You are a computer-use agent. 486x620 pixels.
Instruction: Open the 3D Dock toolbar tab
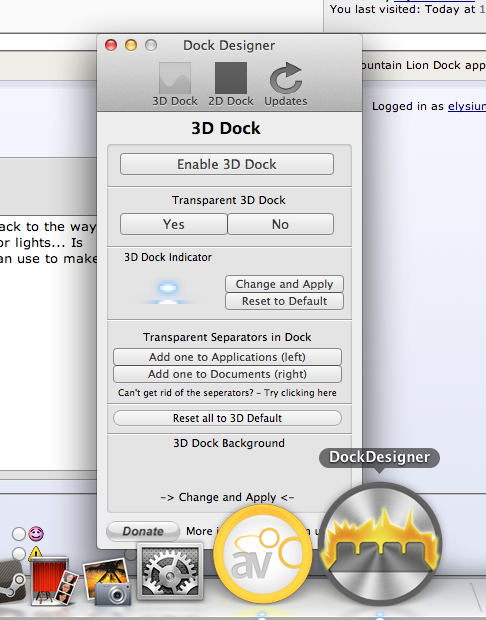point(175,84)
